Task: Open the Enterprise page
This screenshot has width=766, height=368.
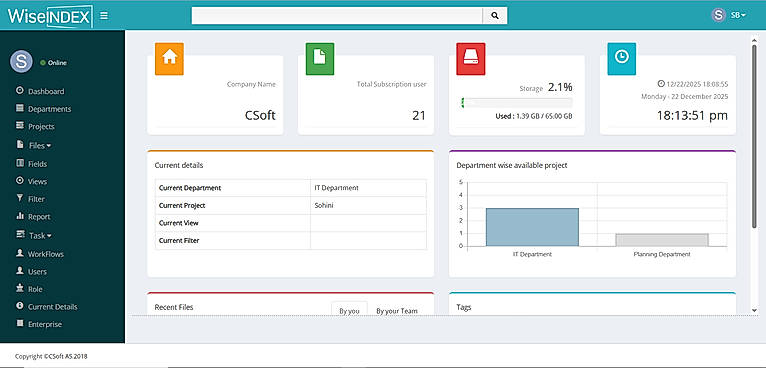Action: coord(45,324)
